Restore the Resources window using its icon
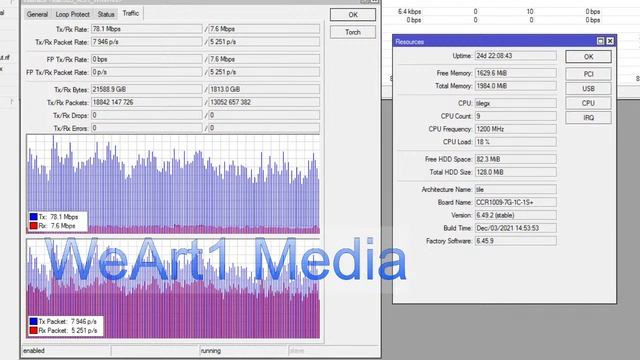This screenshot has height=360, width=640. coord(600,41)
